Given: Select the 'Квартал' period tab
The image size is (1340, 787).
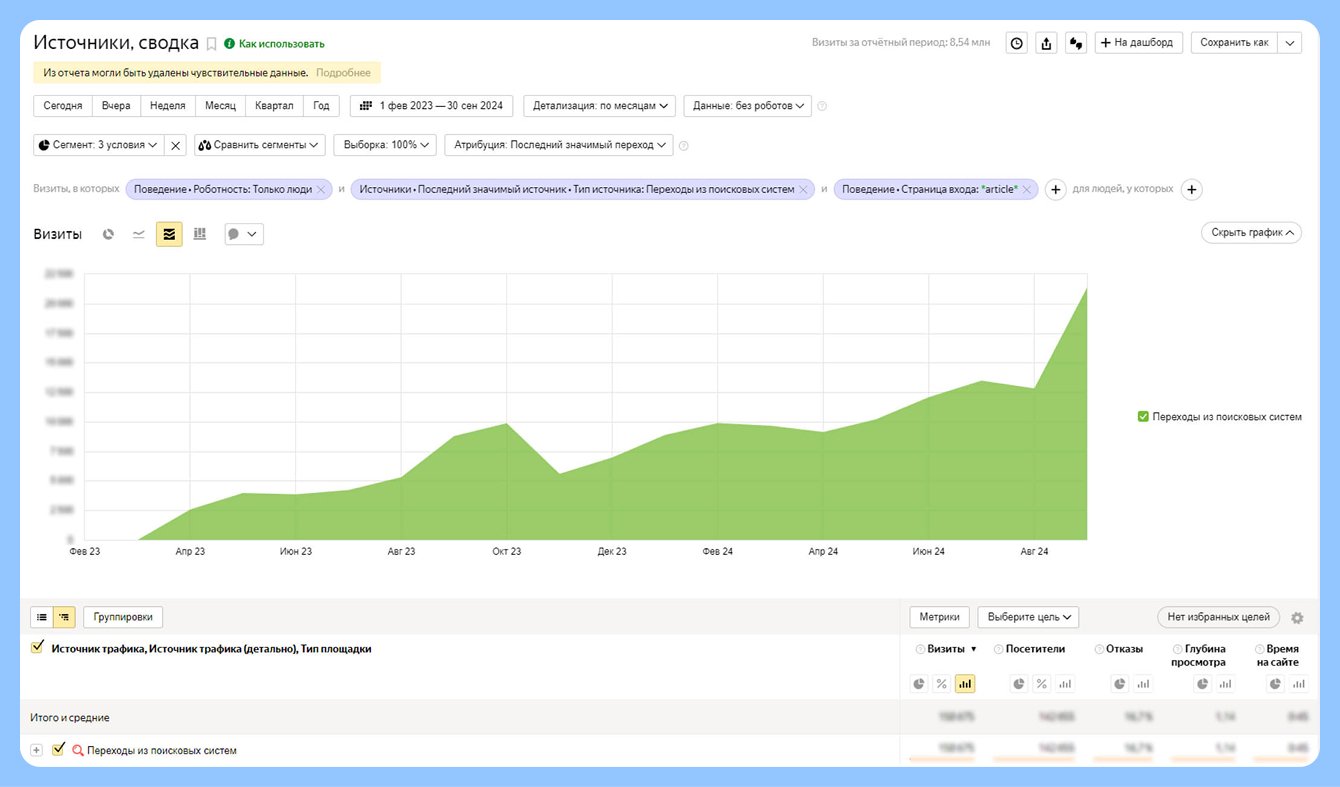Looking at the screenshot, I should click(274, 105).
